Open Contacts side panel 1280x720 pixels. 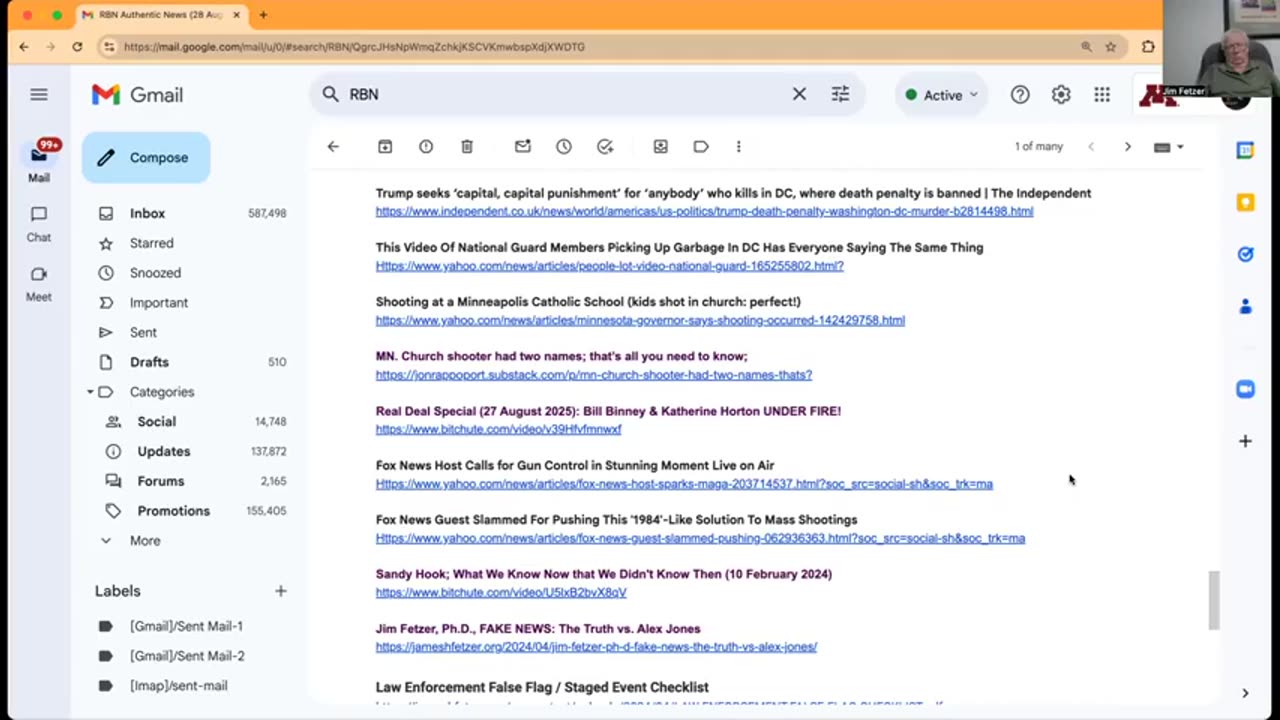[x=1245, y=306]
